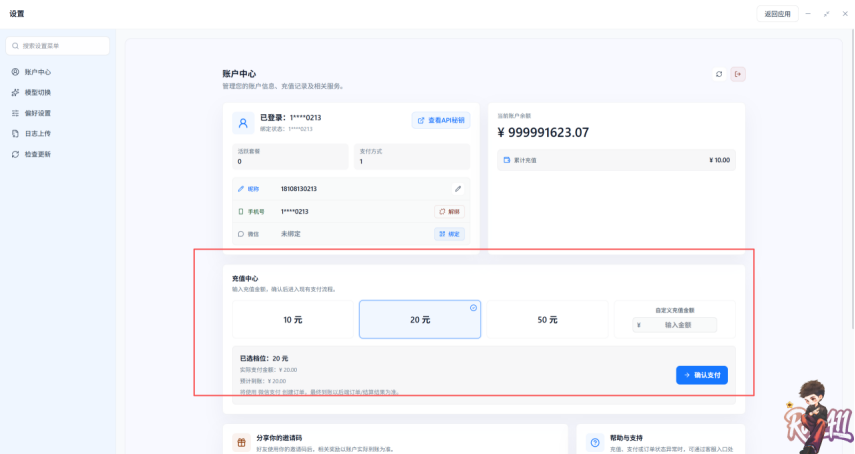Click the 充值中心 heading
This screenshot has height=454, width=855.
245,279
